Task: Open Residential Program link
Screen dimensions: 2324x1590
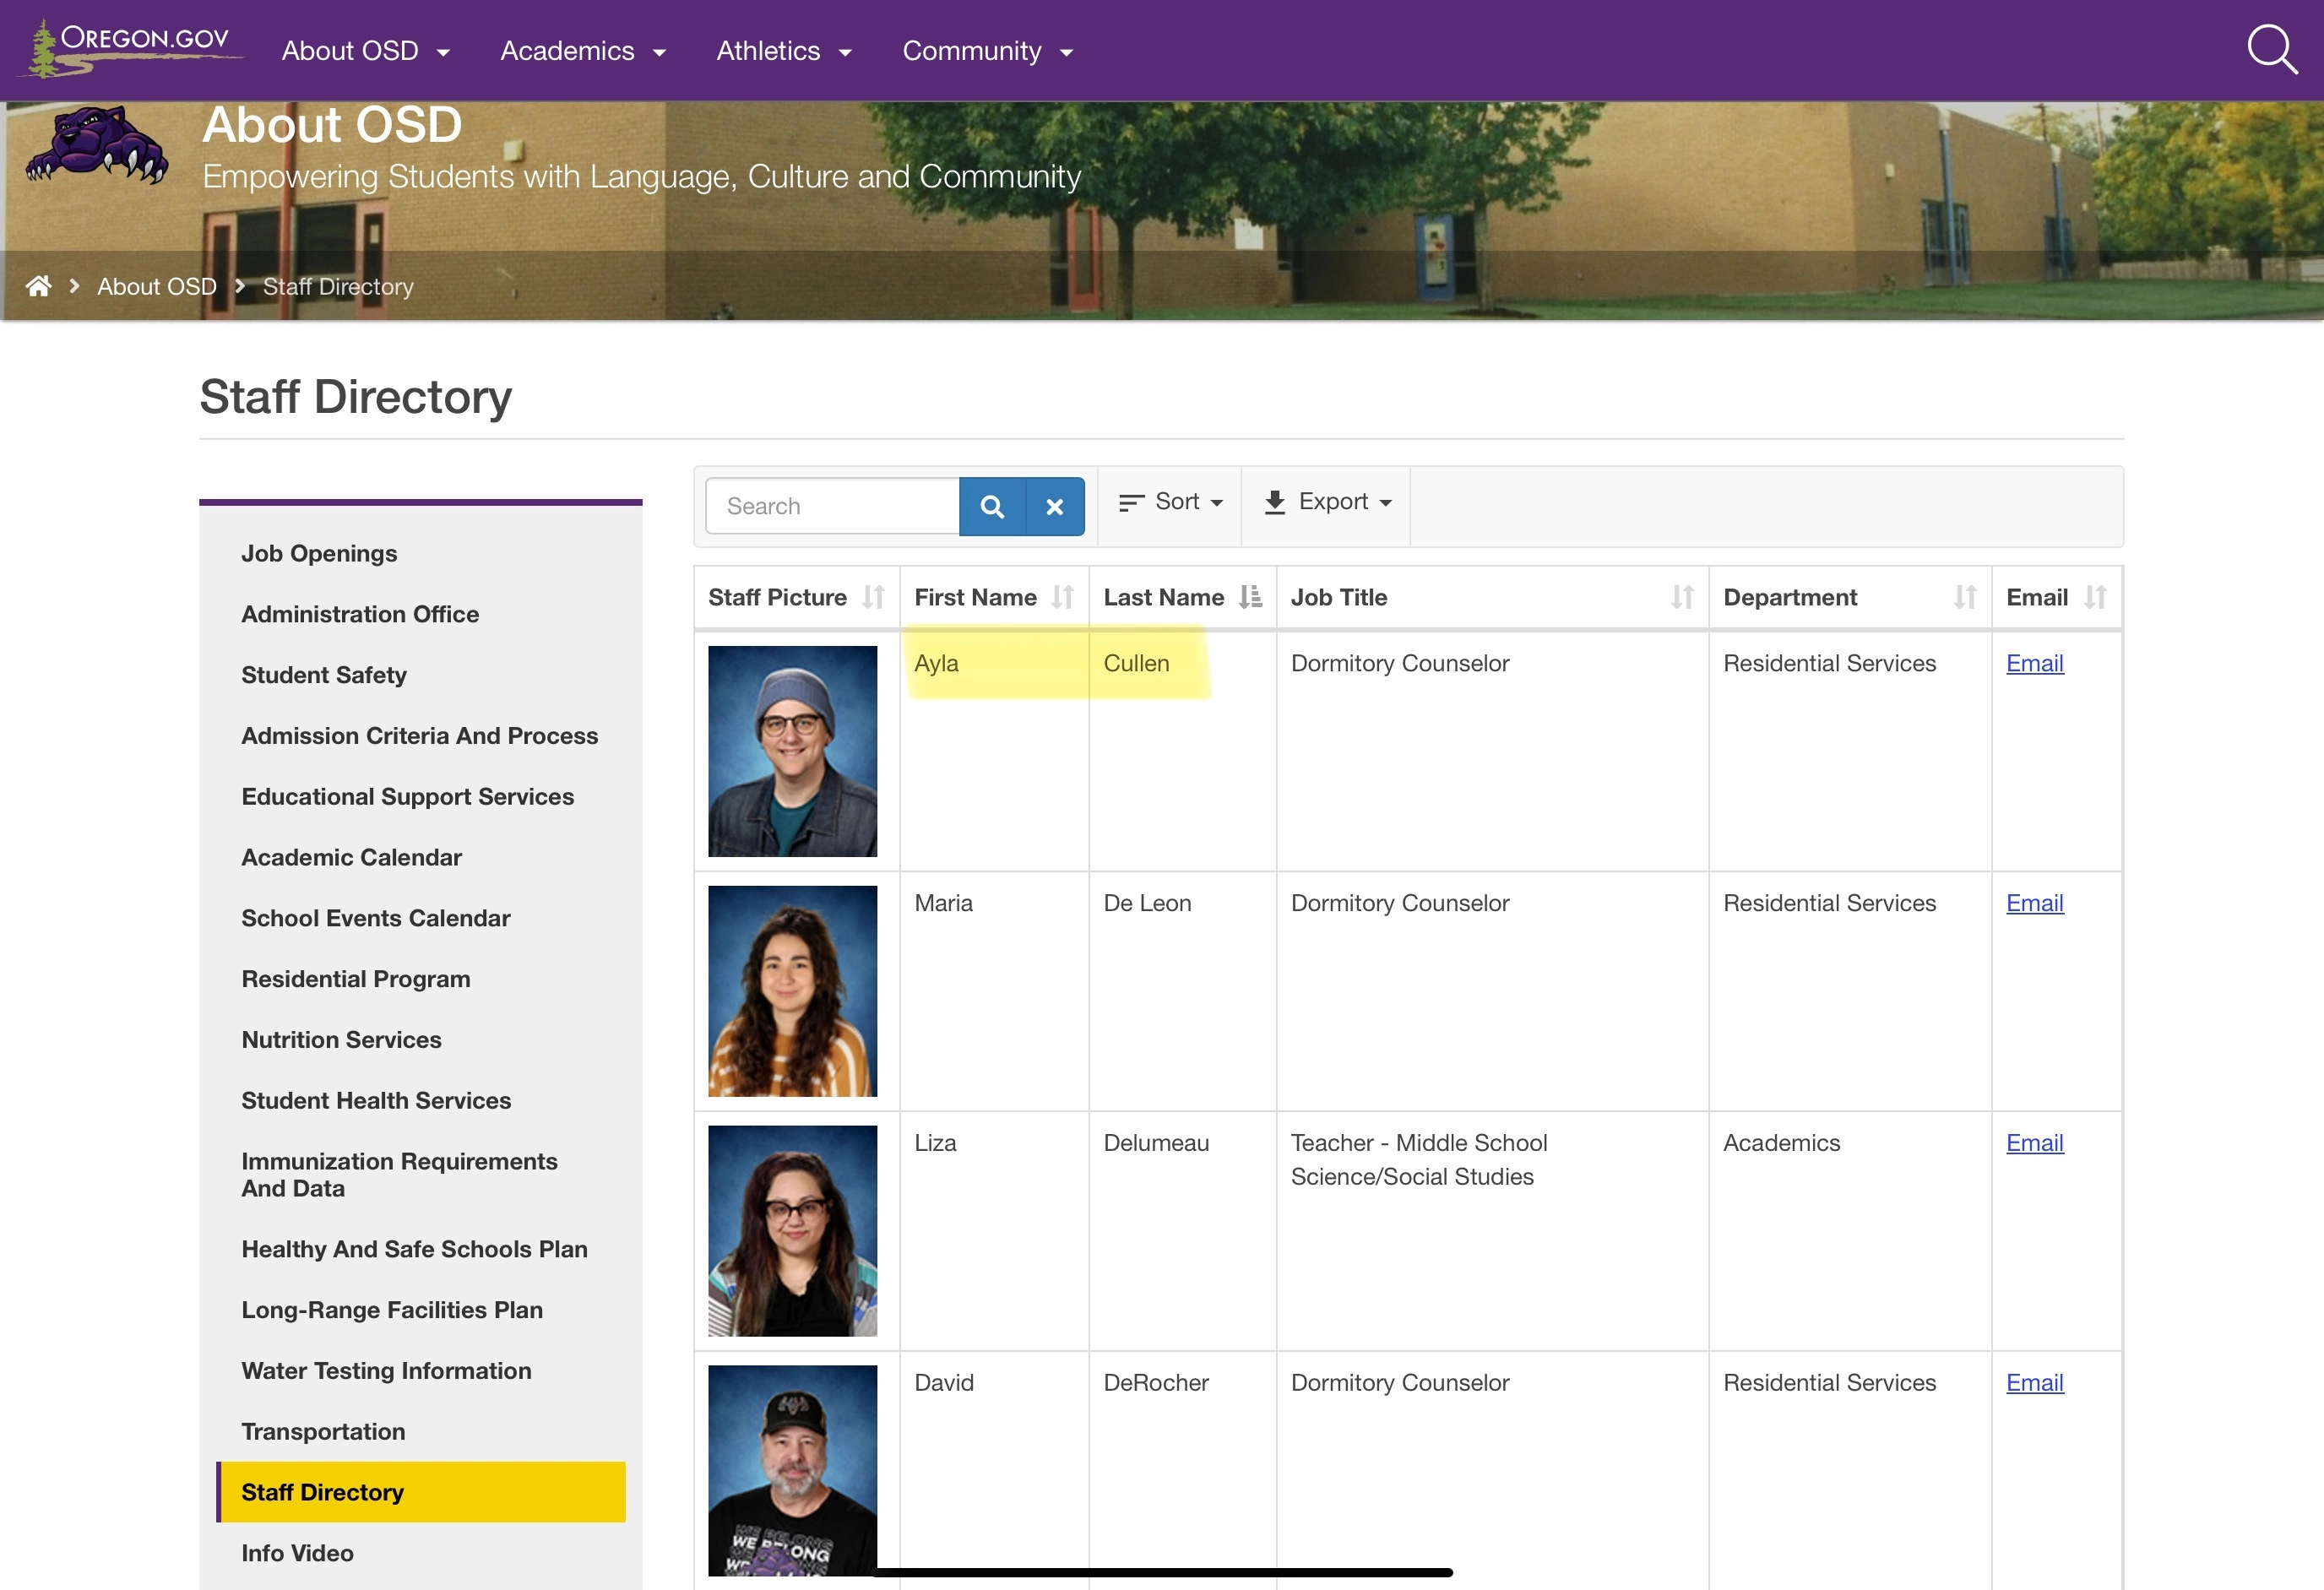Action: (x=356, y=979)
